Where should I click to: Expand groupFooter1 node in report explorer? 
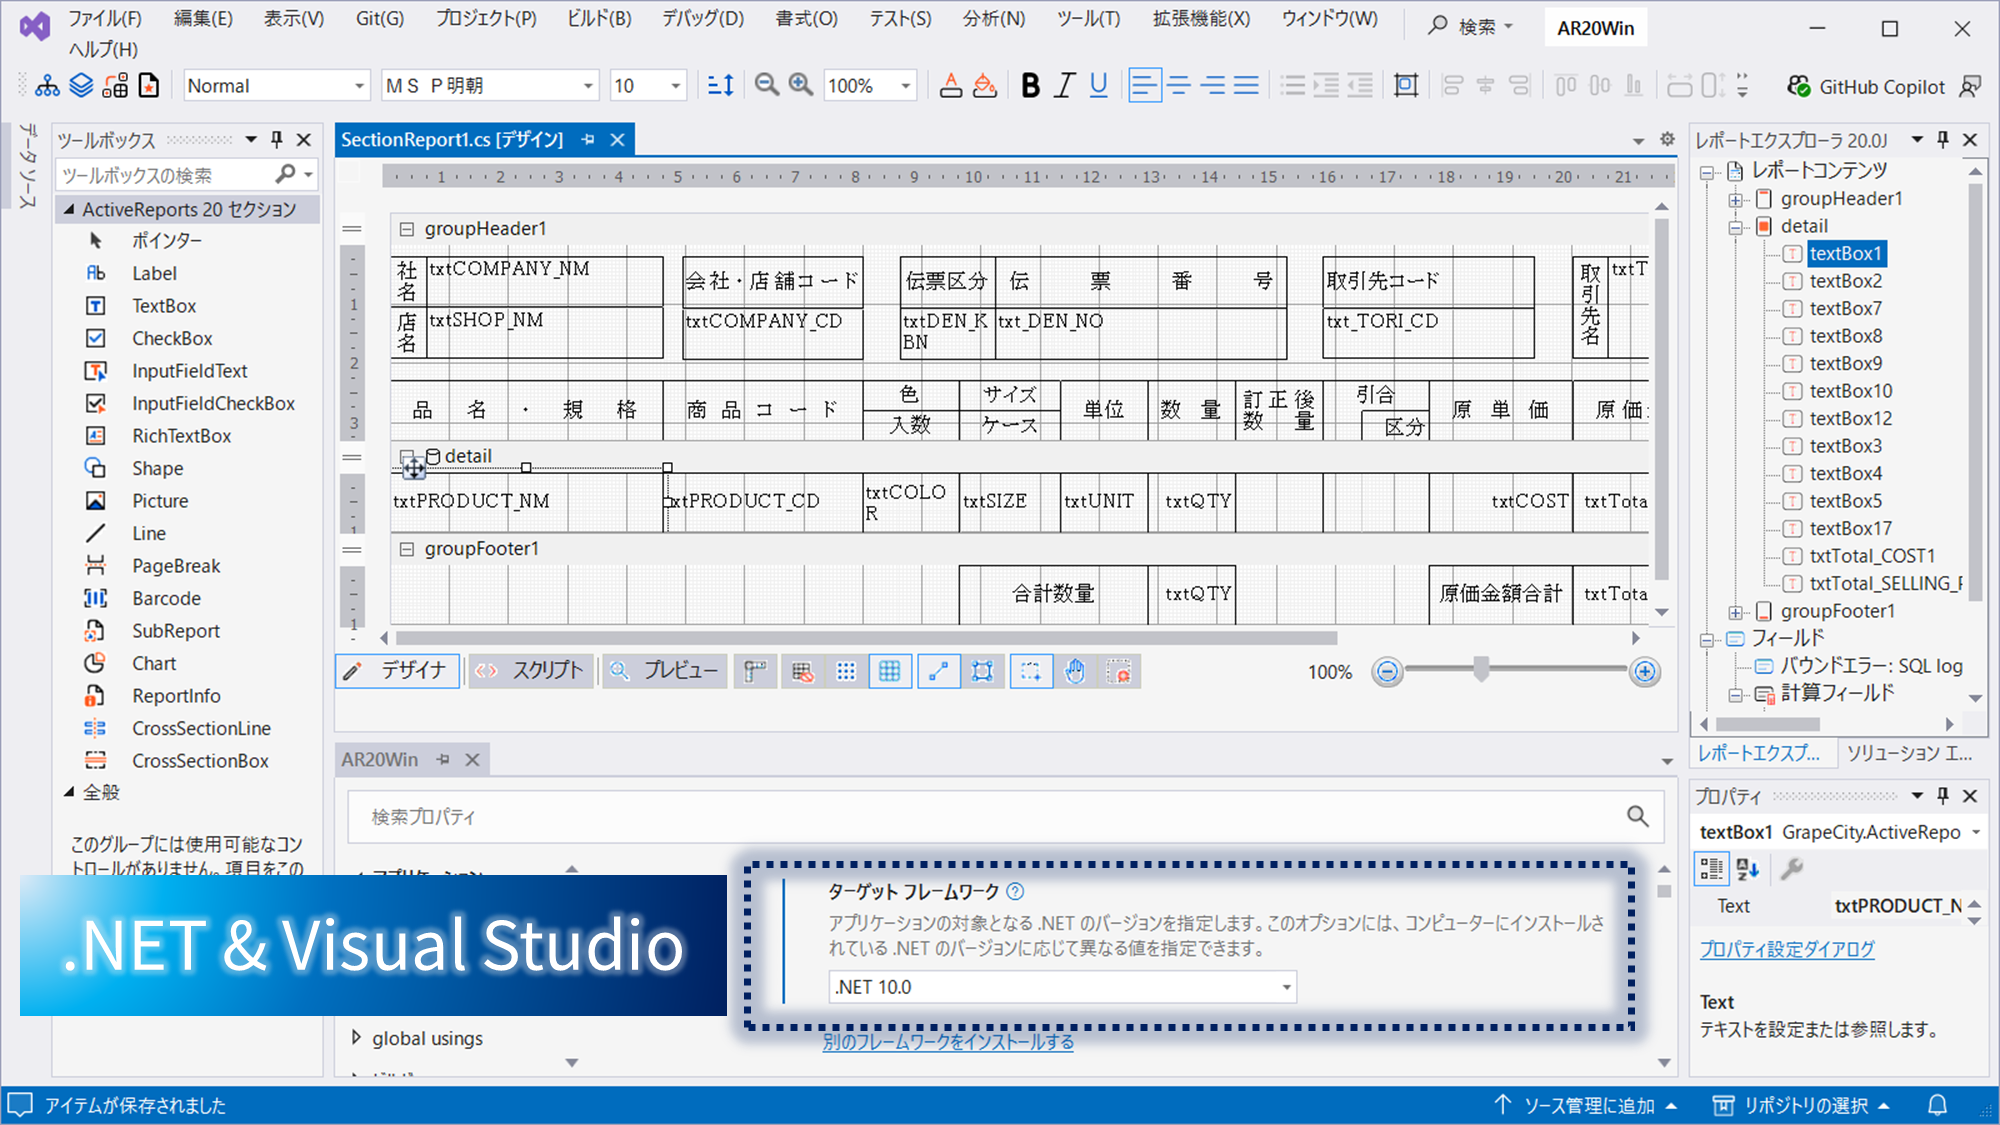tap(1736, 611)
